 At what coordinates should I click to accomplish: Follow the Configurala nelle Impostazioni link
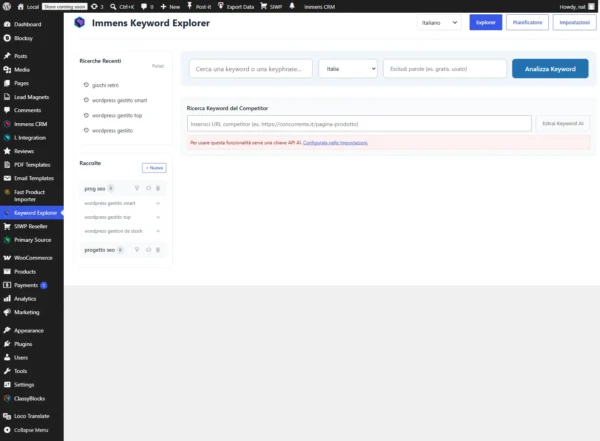coord(335,143)
